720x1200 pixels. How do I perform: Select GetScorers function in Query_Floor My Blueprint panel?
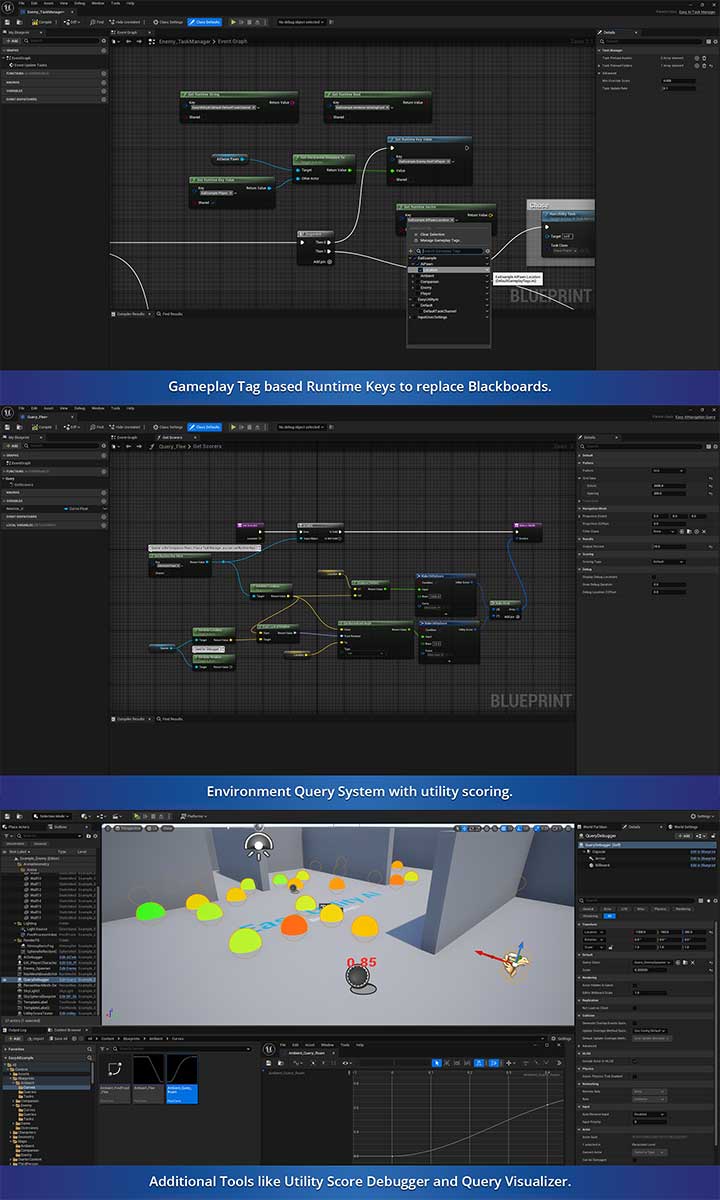click(x=24, y=485)
